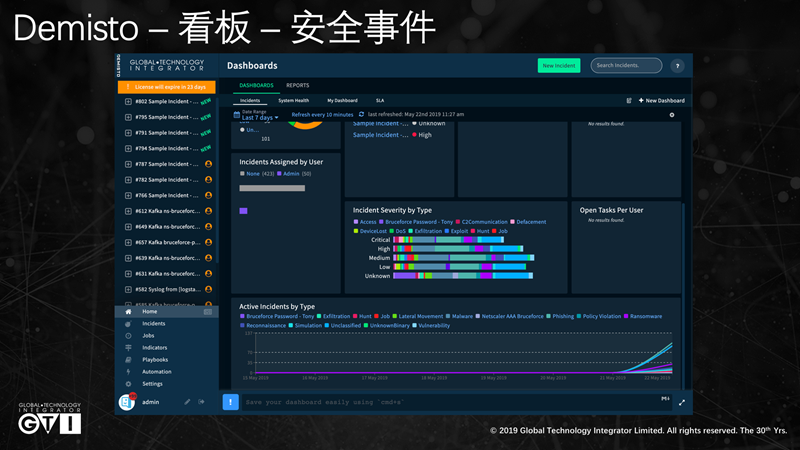Click the New Incident button

pyautogui.click(x=559, y=65)
